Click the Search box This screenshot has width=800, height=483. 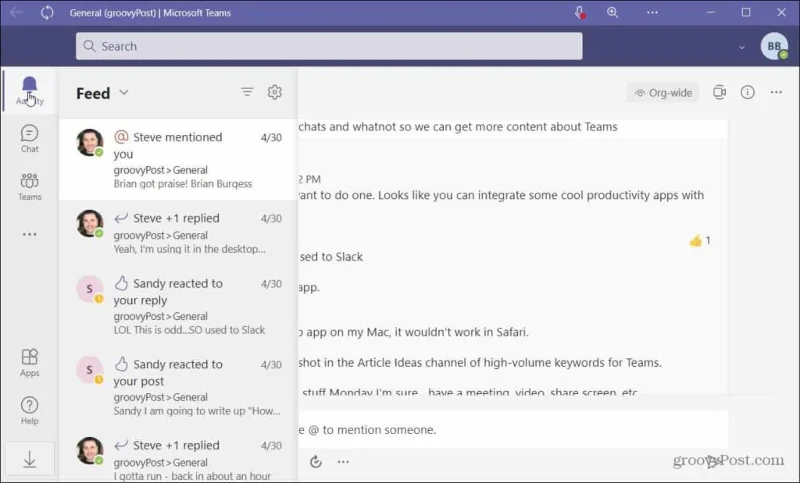tap(329, 46)
